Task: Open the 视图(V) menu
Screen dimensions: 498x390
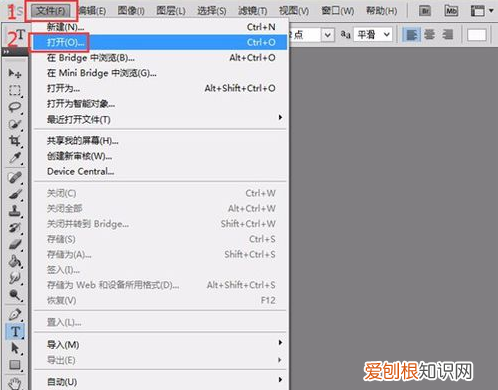Action: point(294,11)
